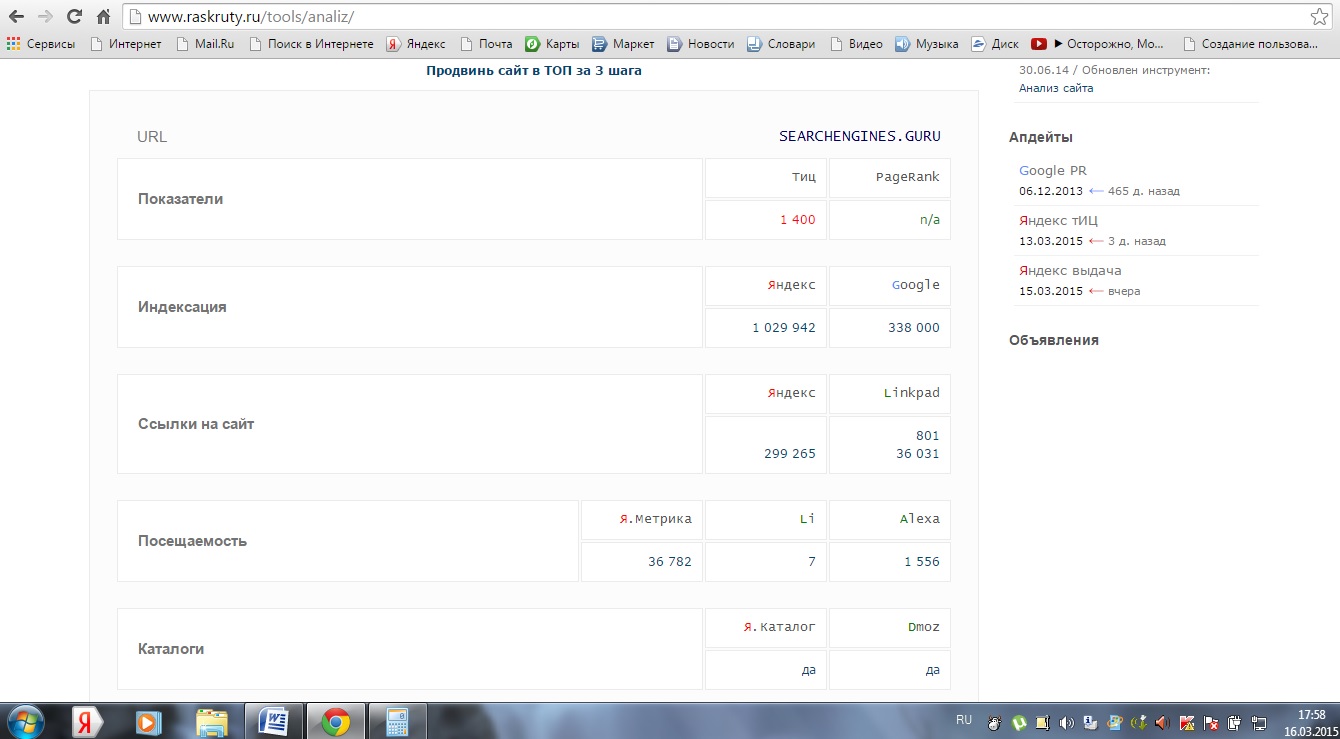Open the Windows Start menu
Screen dimensions: 1340x739
point(25,721)
